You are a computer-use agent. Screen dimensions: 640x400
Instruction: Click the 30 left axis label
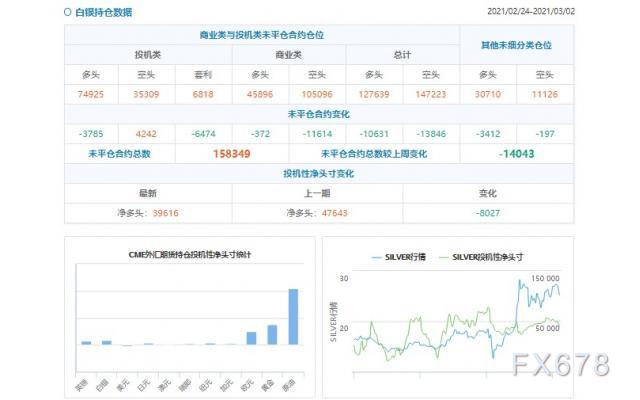pos(344,278)
